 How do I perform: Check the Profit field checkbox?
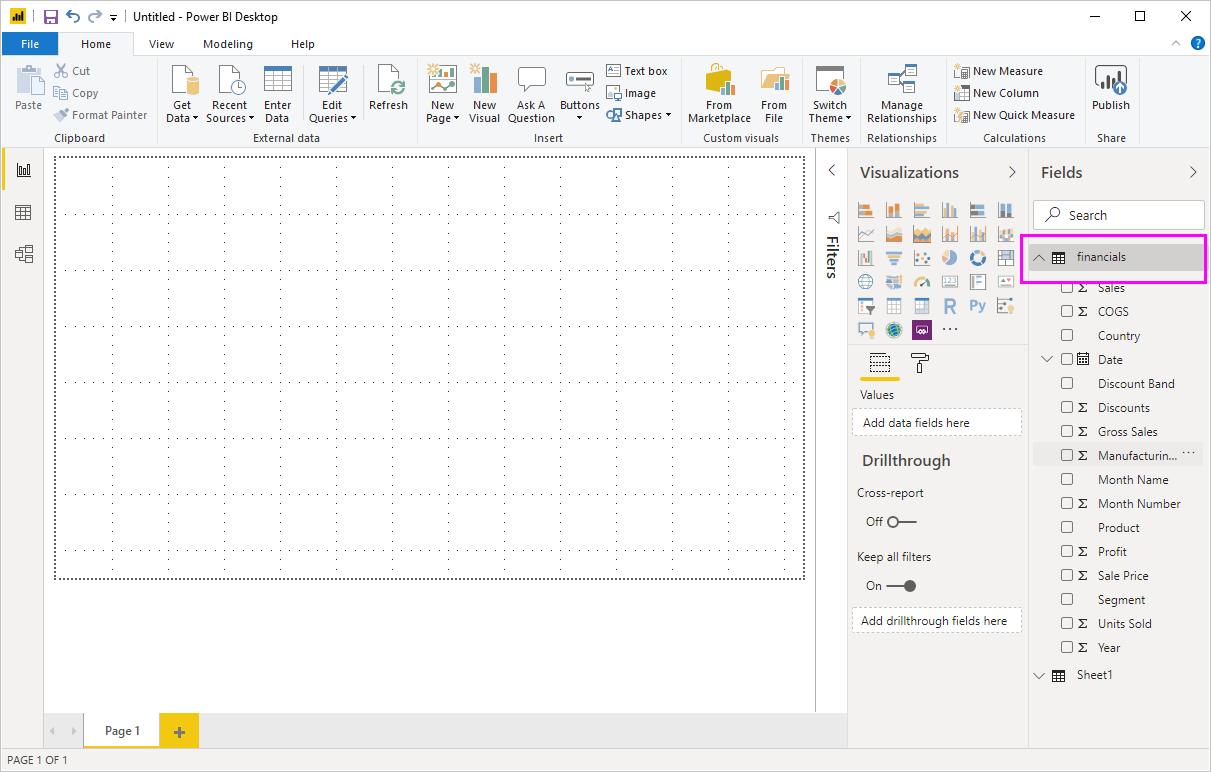point(1067,551)
